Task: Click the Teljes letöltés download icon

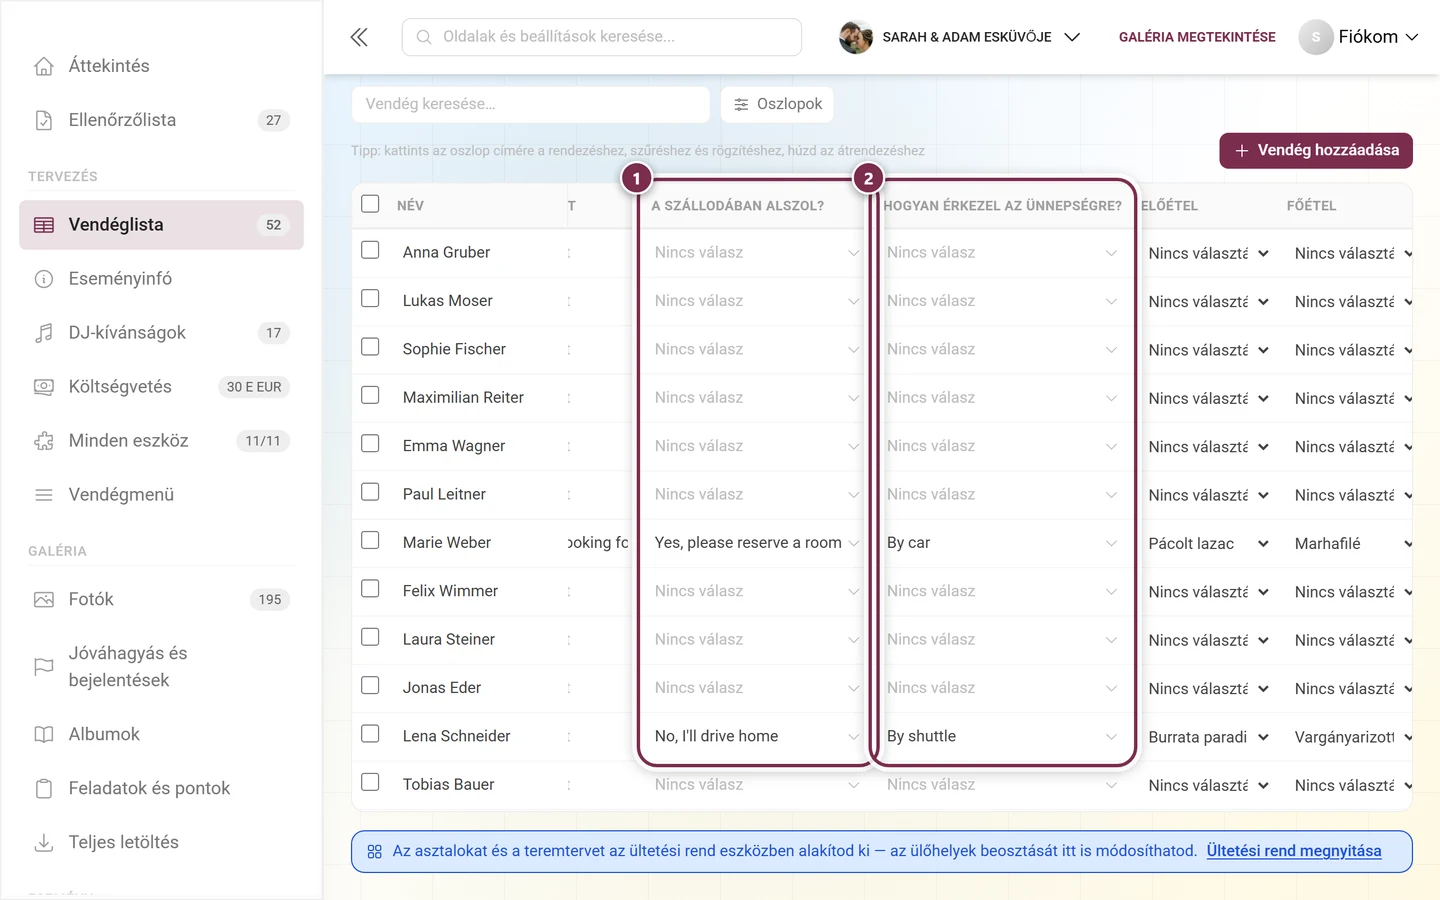Action: click(44, 843)
